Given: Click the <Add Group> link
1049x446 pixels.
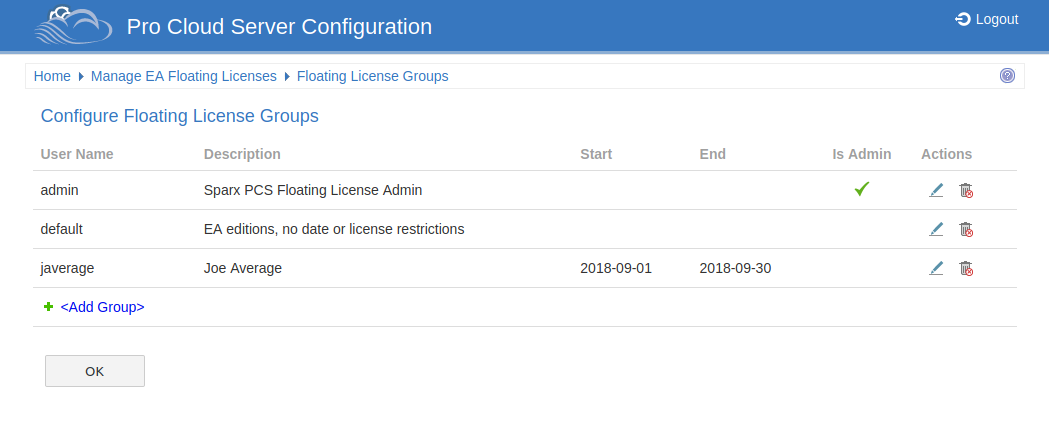Looking at the screenshot, I should tap(102, 307).
